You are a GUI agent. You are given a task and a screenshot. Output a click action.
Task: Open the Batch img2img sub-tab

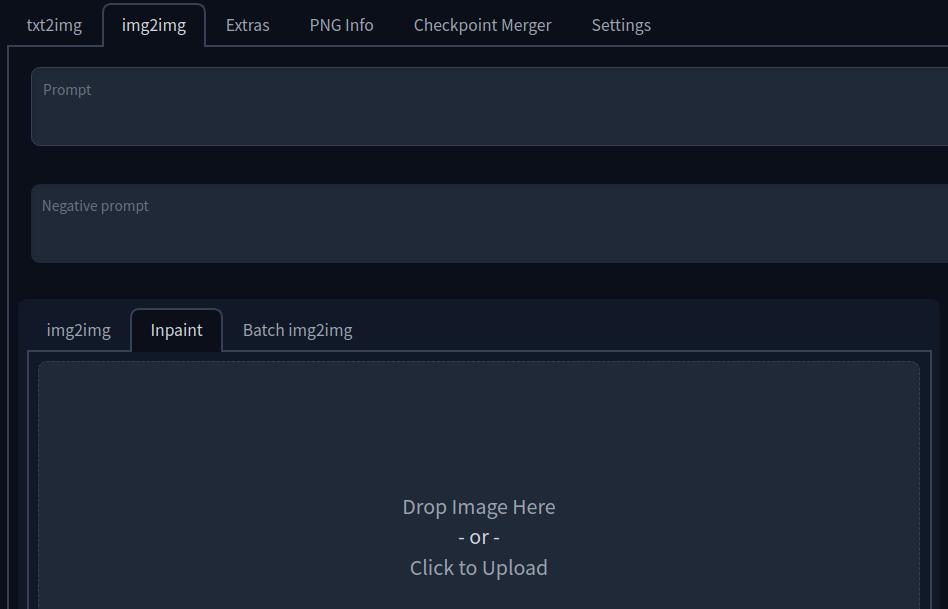click(297, 329)
